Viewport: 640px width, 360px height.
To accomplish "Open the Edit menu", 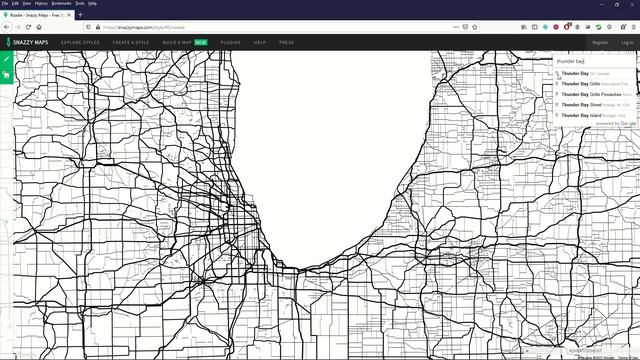I will coord(15,3).
